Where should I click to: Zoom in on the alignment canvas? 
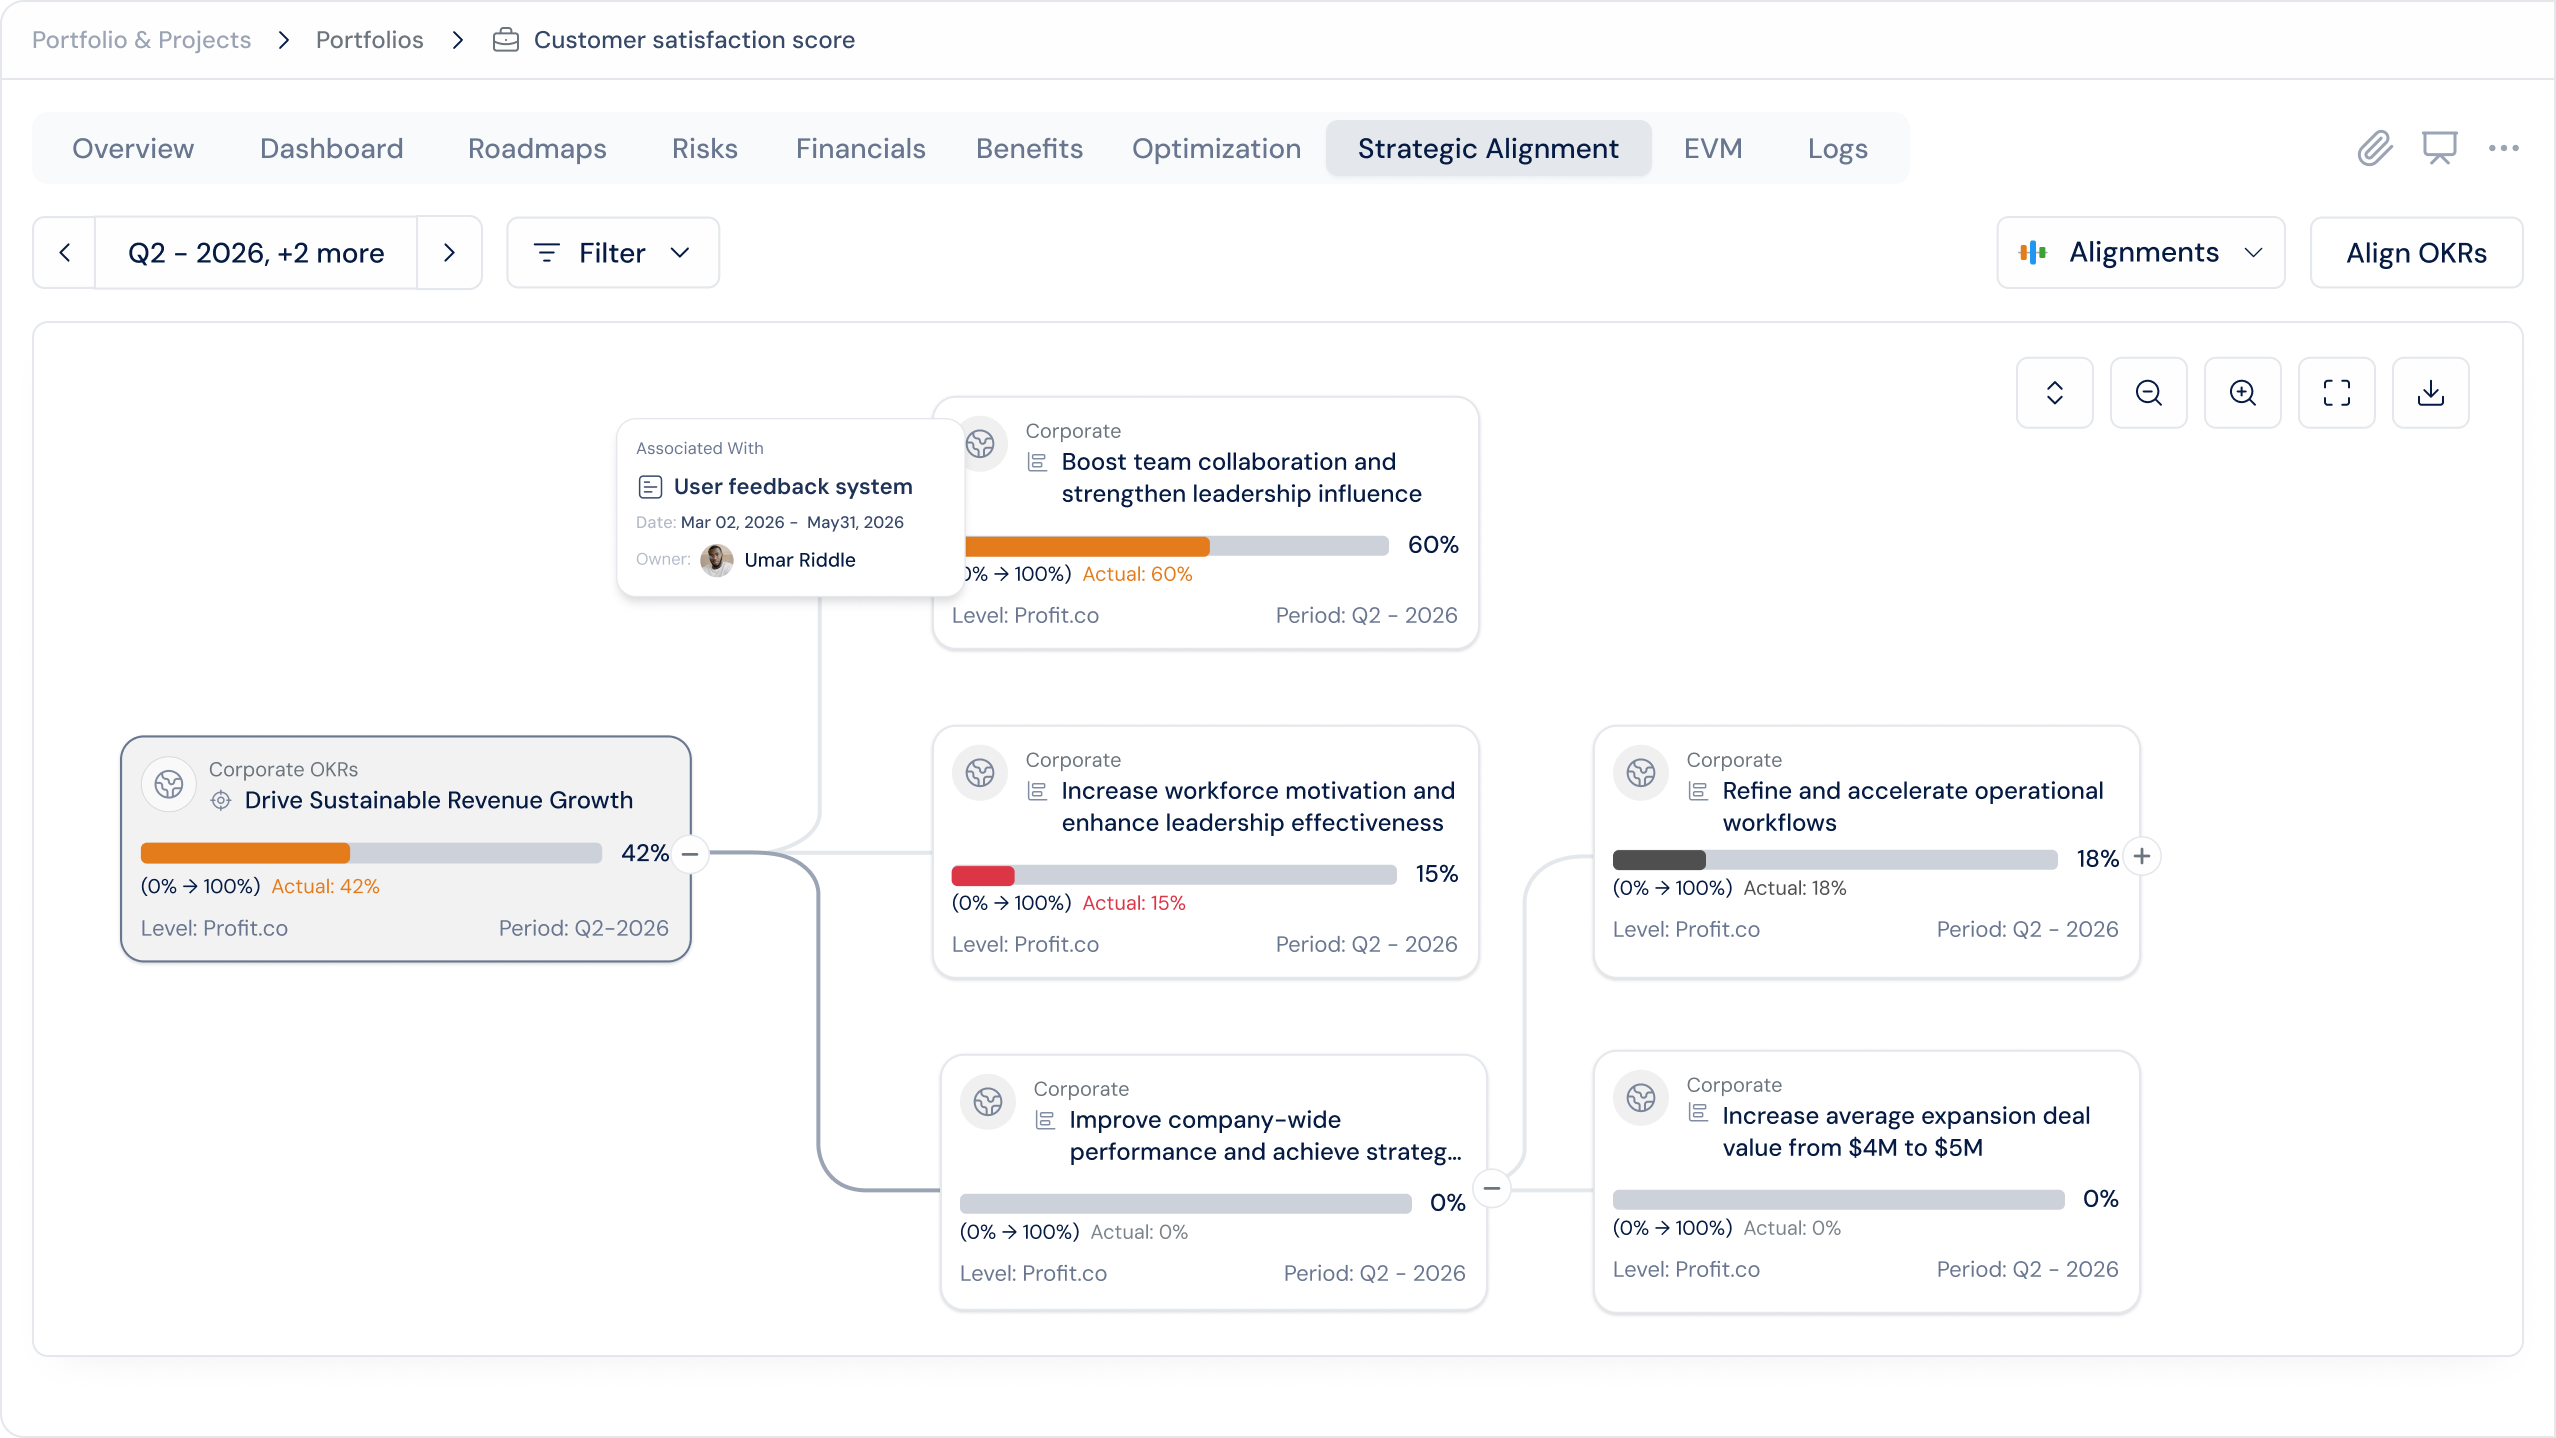tap(2242, 393)
